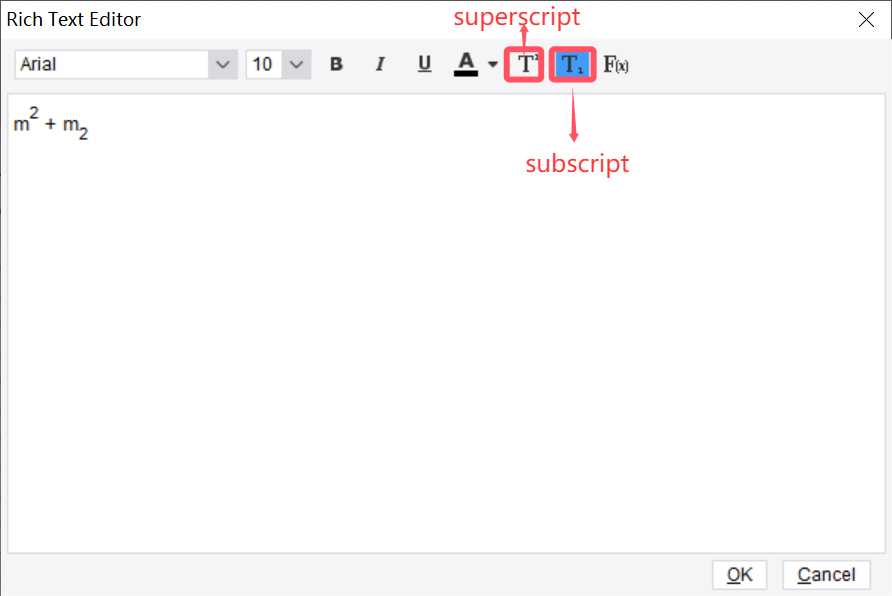This screenshot has width=892, height=596.
Task: Toggle bold for the equation text
Action: 336,64
